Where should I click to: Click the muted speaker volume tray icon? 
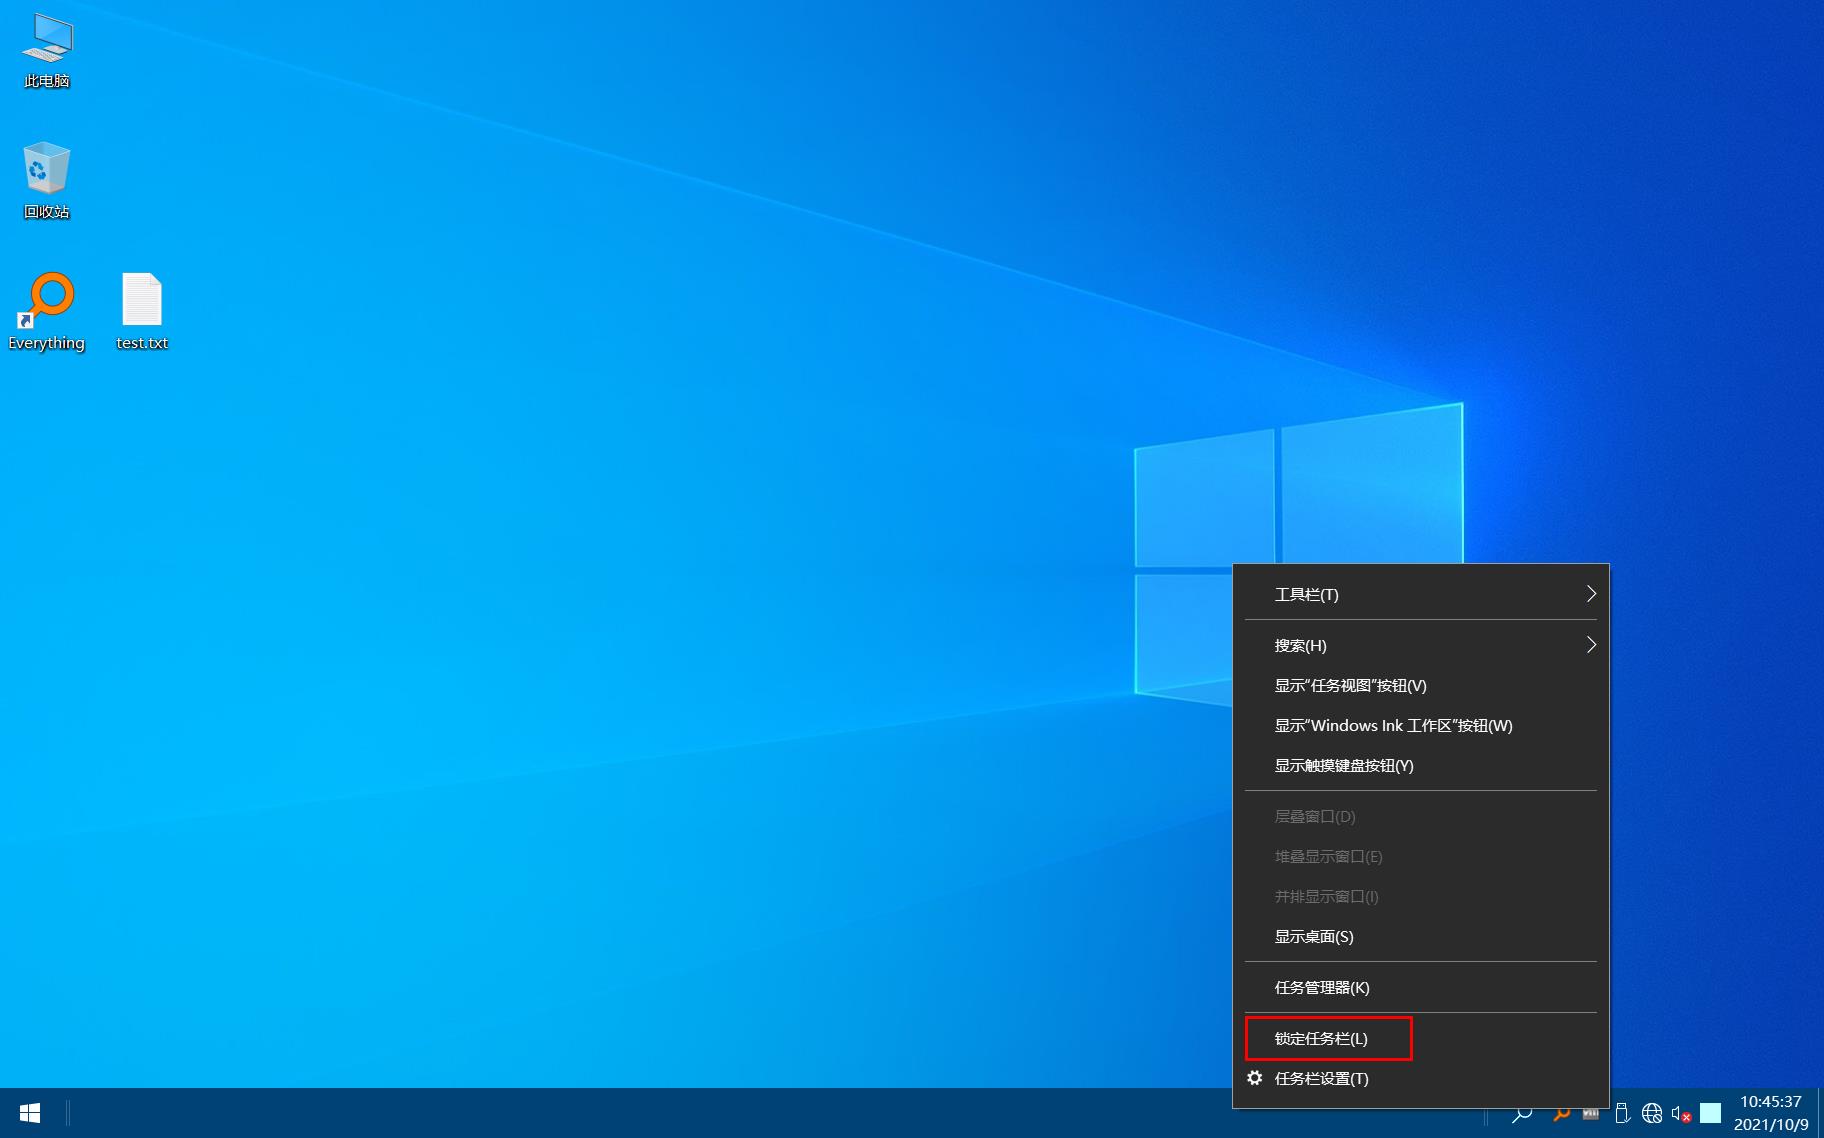pyautogui.click(x=1681, y=1113)
